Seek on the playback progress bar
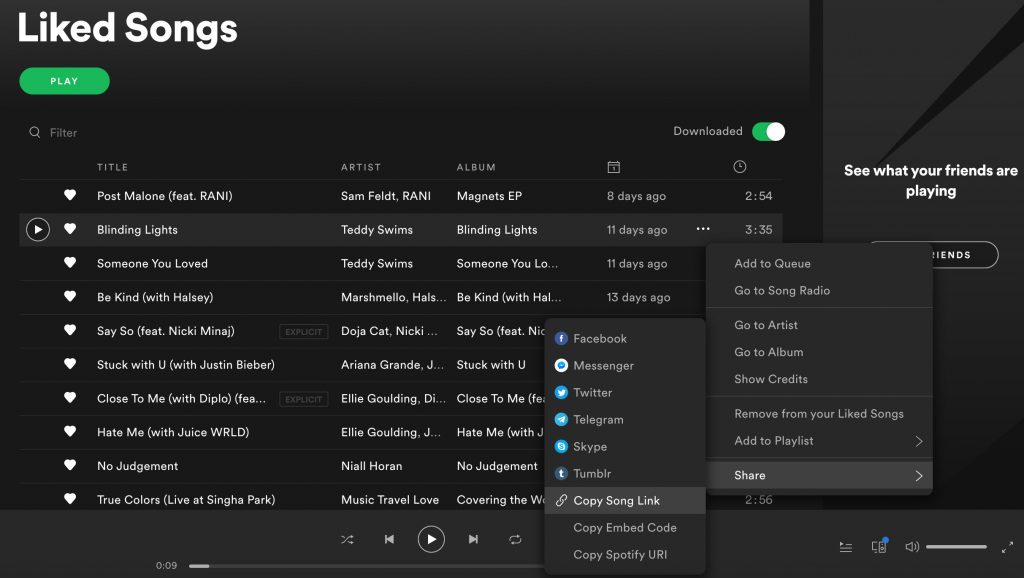Viewport: 1024px width, 578px height. (366, 566)
